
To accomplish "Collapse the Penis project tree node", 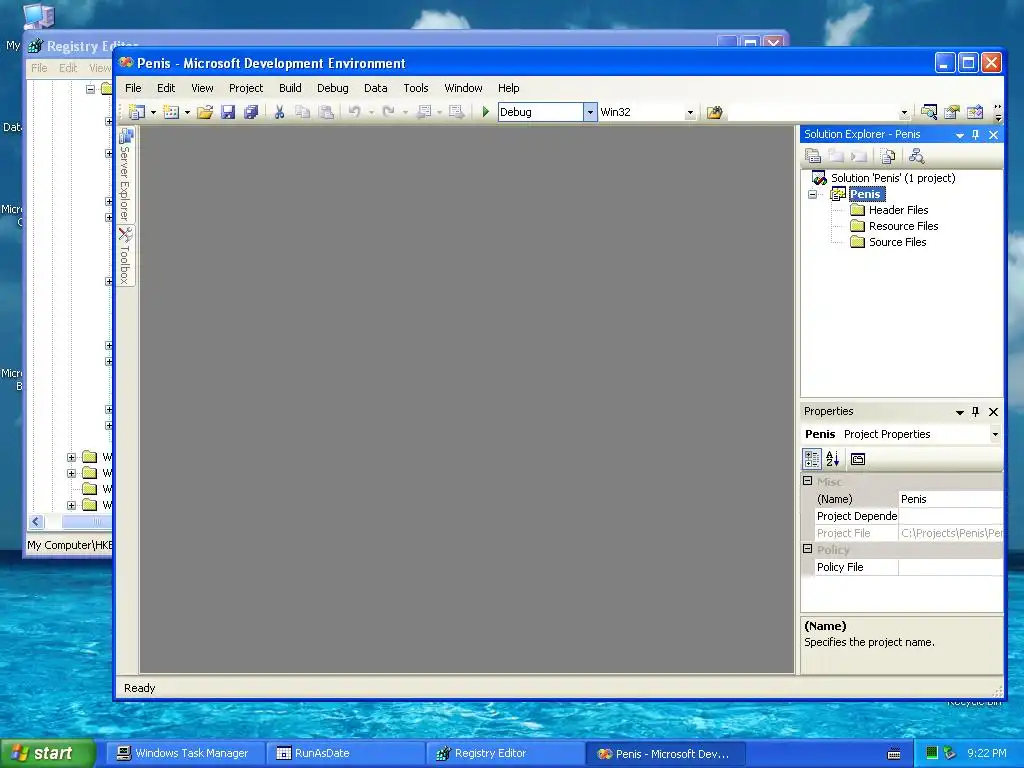I will click(812, 195).
